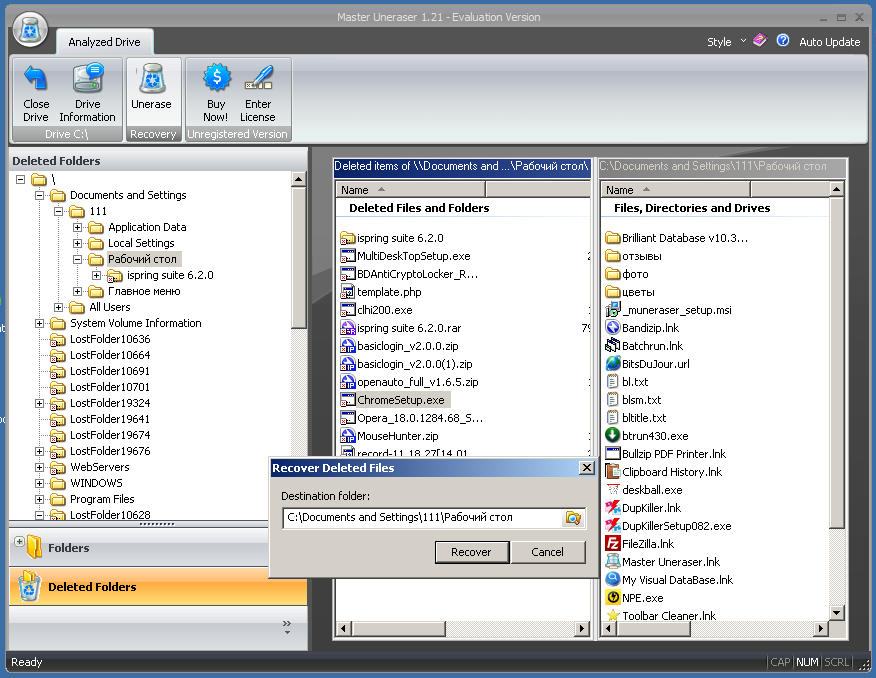Expand the LostFolder19324 tree node

coord(40,403)
